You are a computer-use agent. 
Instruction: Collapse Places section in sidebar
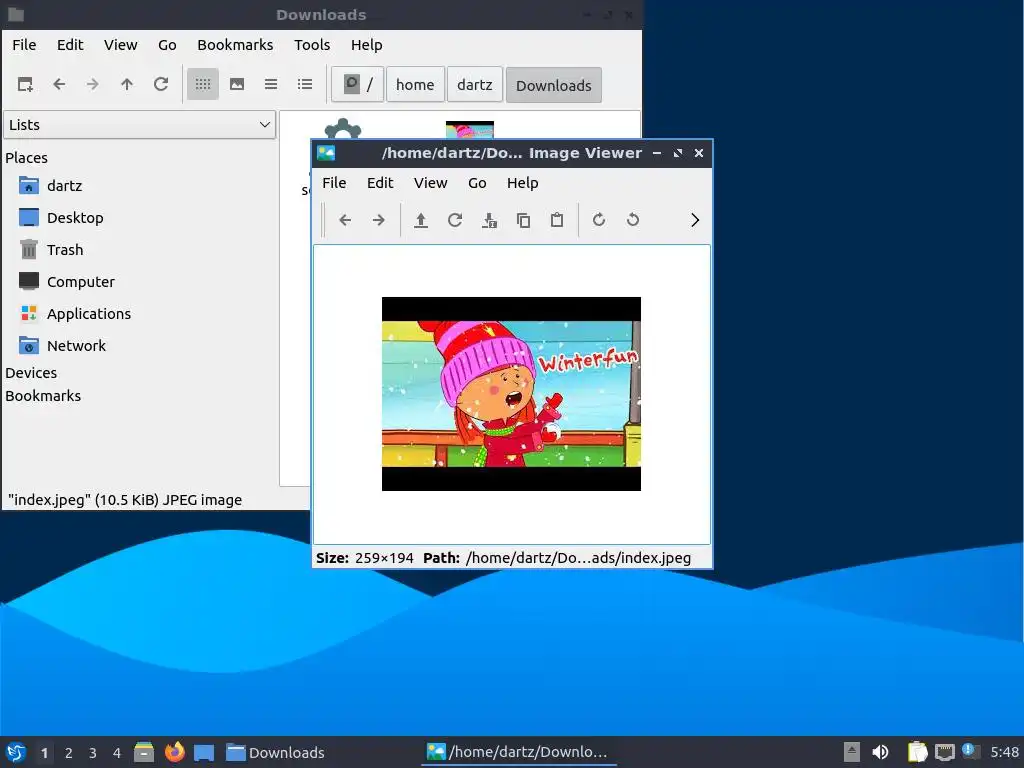(26, 158)
